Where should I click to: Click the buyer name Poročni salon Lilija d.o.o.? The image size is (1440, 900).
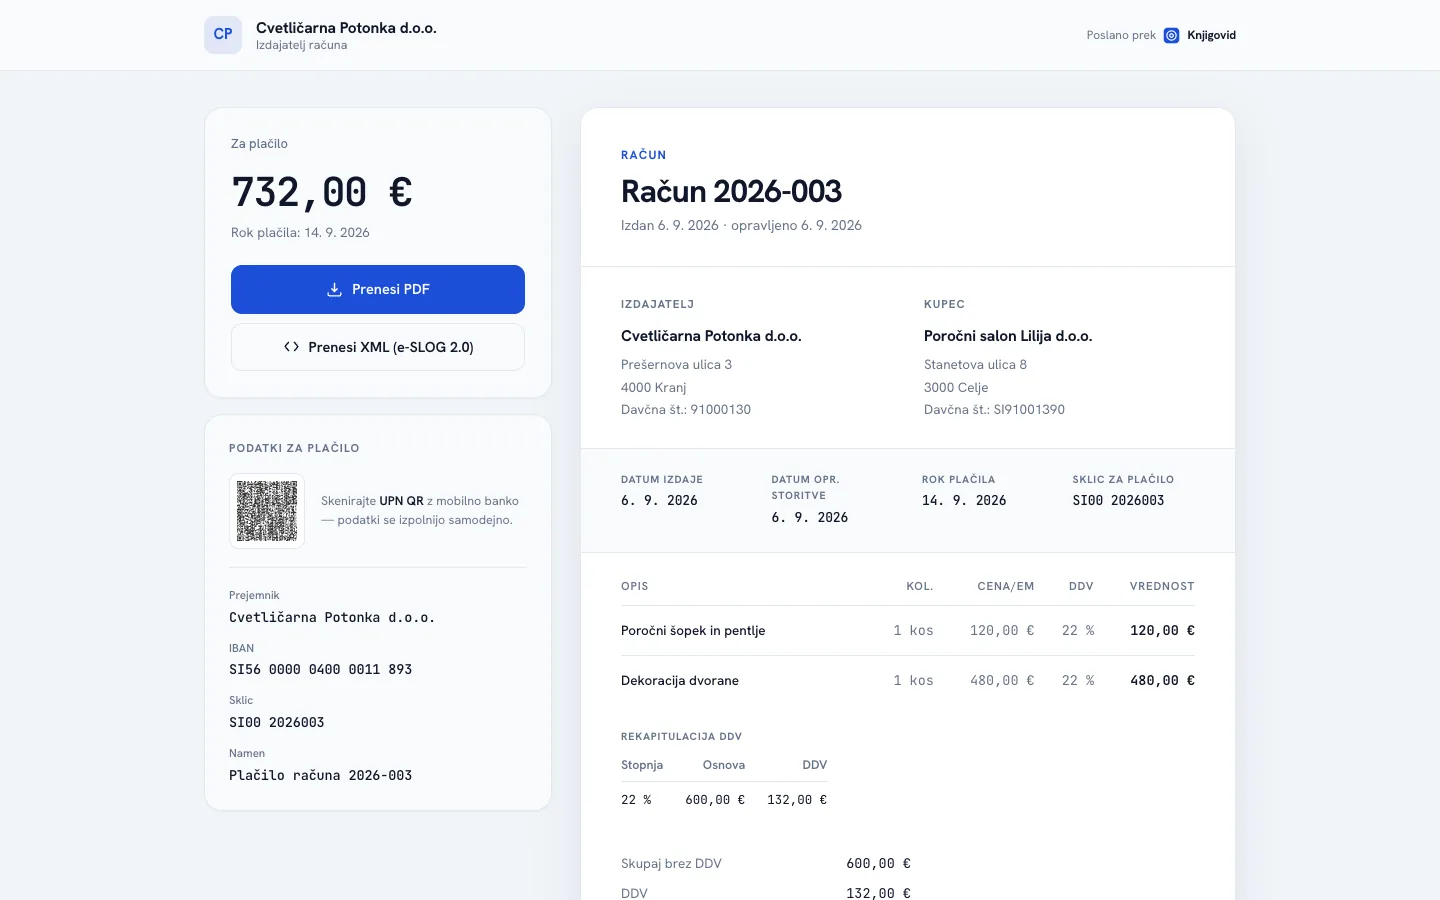[x=1008, y=336]
